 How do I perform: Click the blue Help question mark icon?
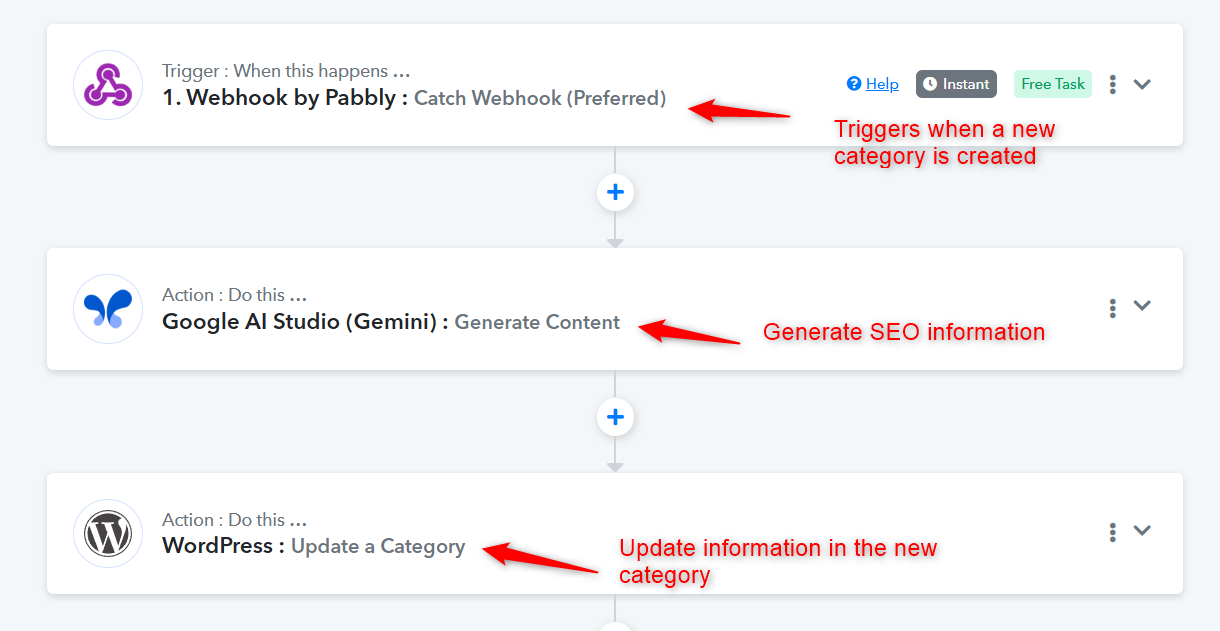click(854, 84)
